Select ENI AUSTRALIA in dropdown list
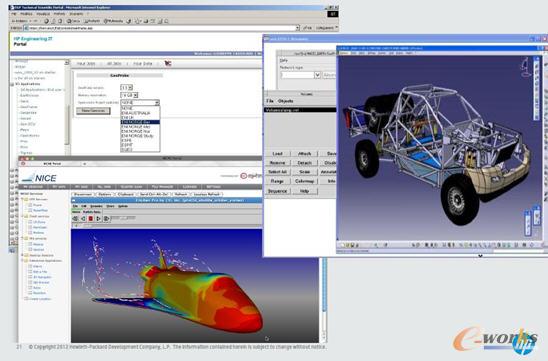 click(x=140, y=113)
